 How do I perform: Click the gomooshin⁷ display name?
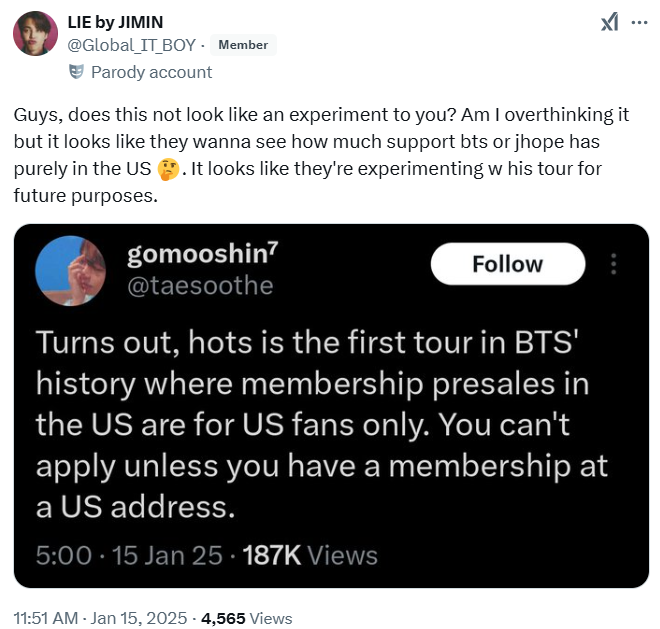[203, 255]
